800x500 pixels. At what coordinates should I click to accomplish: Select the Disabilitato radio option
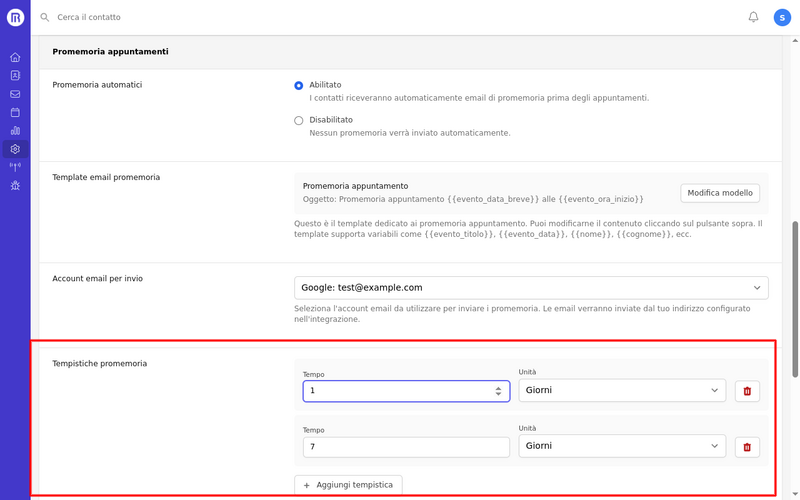pyautogui.click(x=298, y=120)
